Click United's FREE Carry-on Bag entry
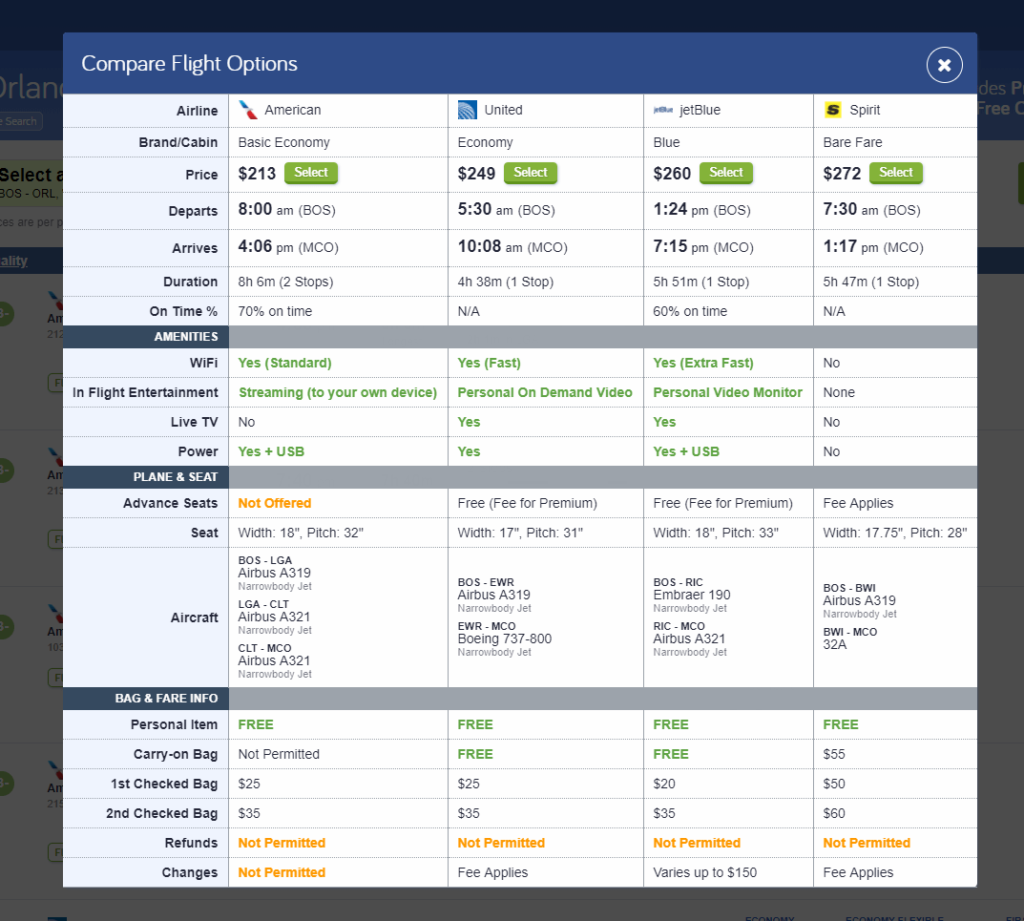The height and width of the screenshot is (921, 1024). pyautogui.click(x=475, y=753)
